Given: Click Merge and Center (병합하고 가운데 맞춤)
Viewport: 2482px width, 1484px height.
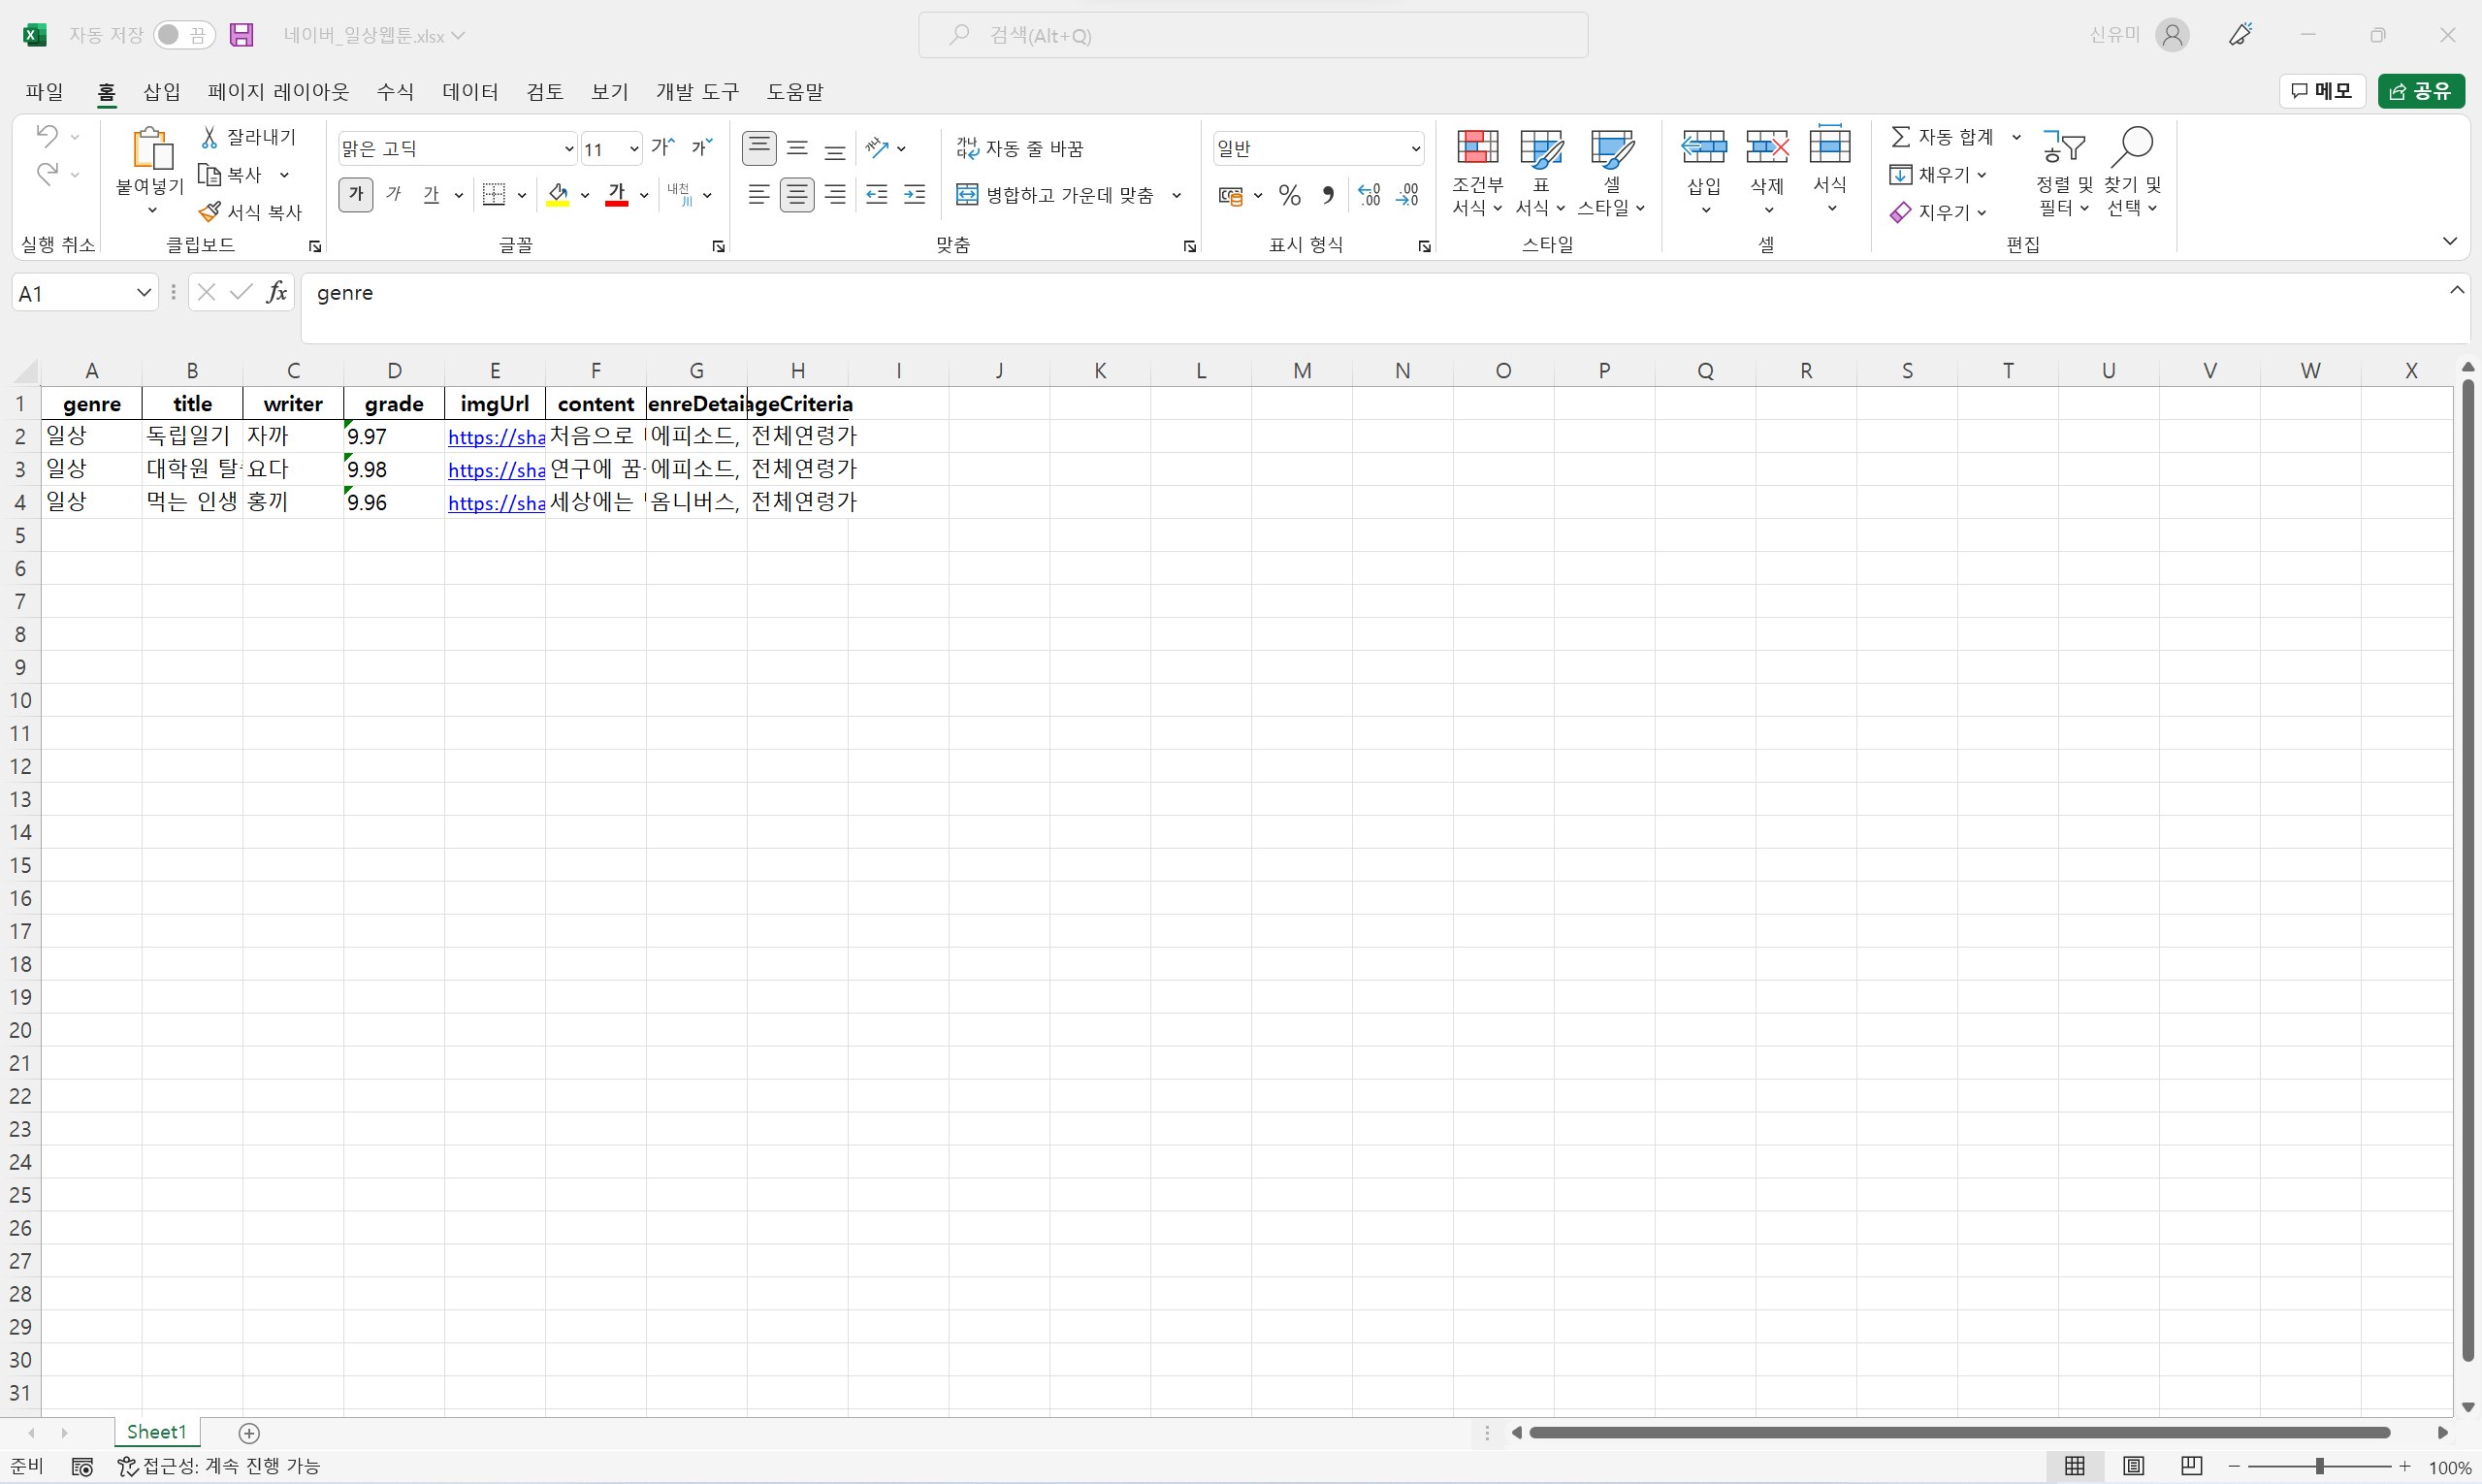Looking at the screenshot, I should (x=1056, y=194).
